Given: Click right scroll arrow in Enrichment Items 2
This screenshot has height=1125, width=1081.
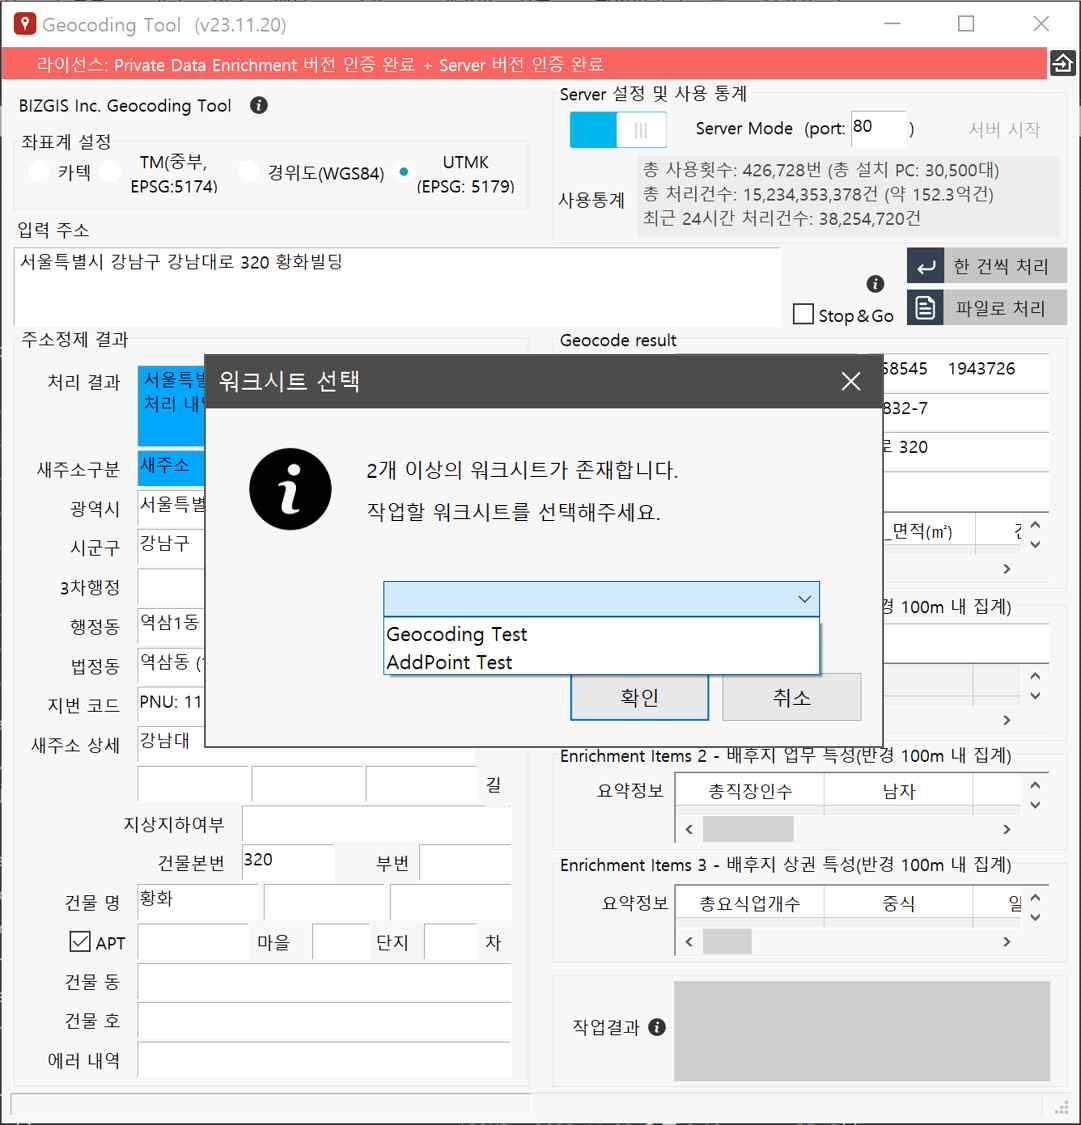Looking at the screenshot, I should coord(1007,829).
